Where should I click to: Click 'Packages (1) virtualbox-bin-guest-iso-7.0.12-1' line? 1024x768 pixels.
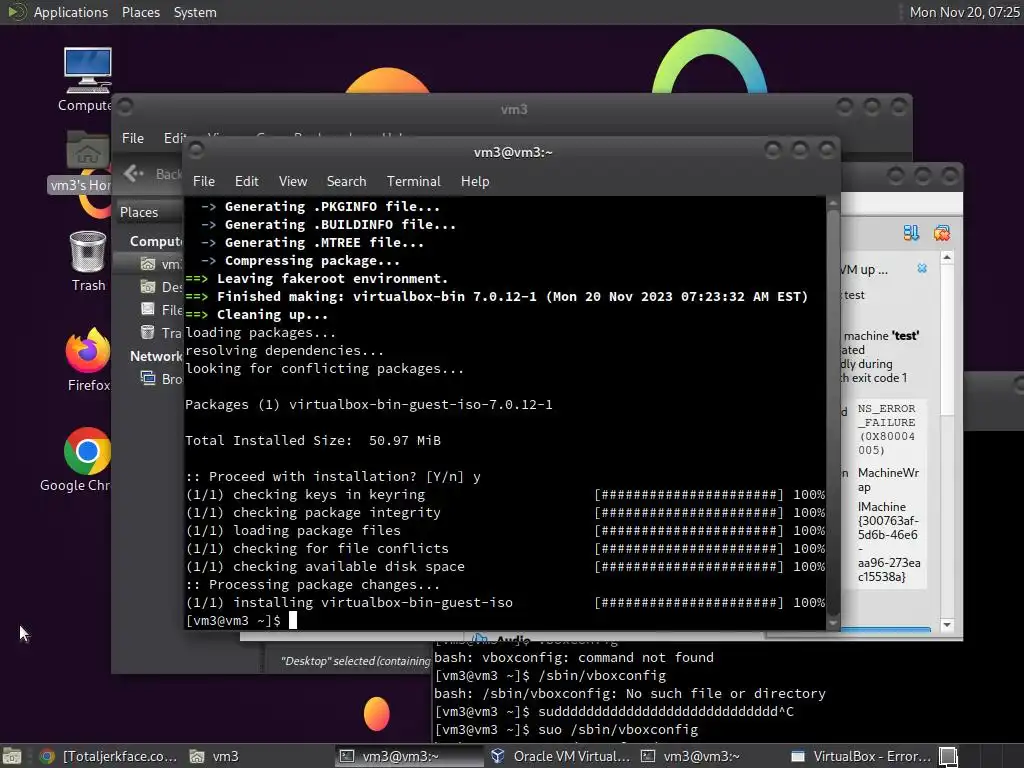[x=369, y=404]
